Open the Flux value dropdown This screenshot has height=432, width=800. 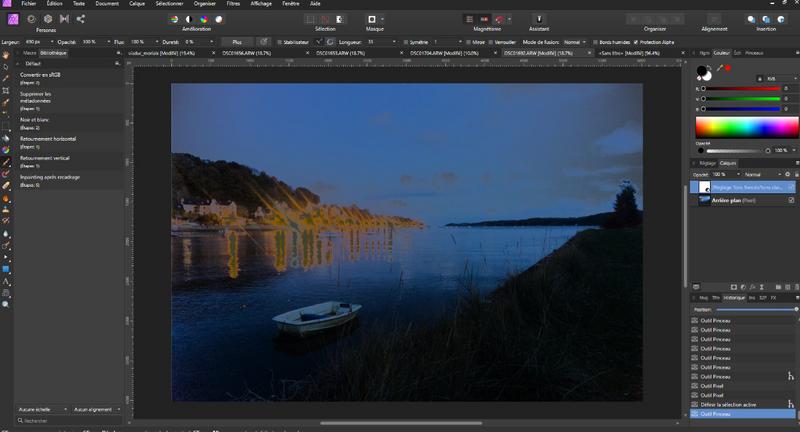[157, 42]
